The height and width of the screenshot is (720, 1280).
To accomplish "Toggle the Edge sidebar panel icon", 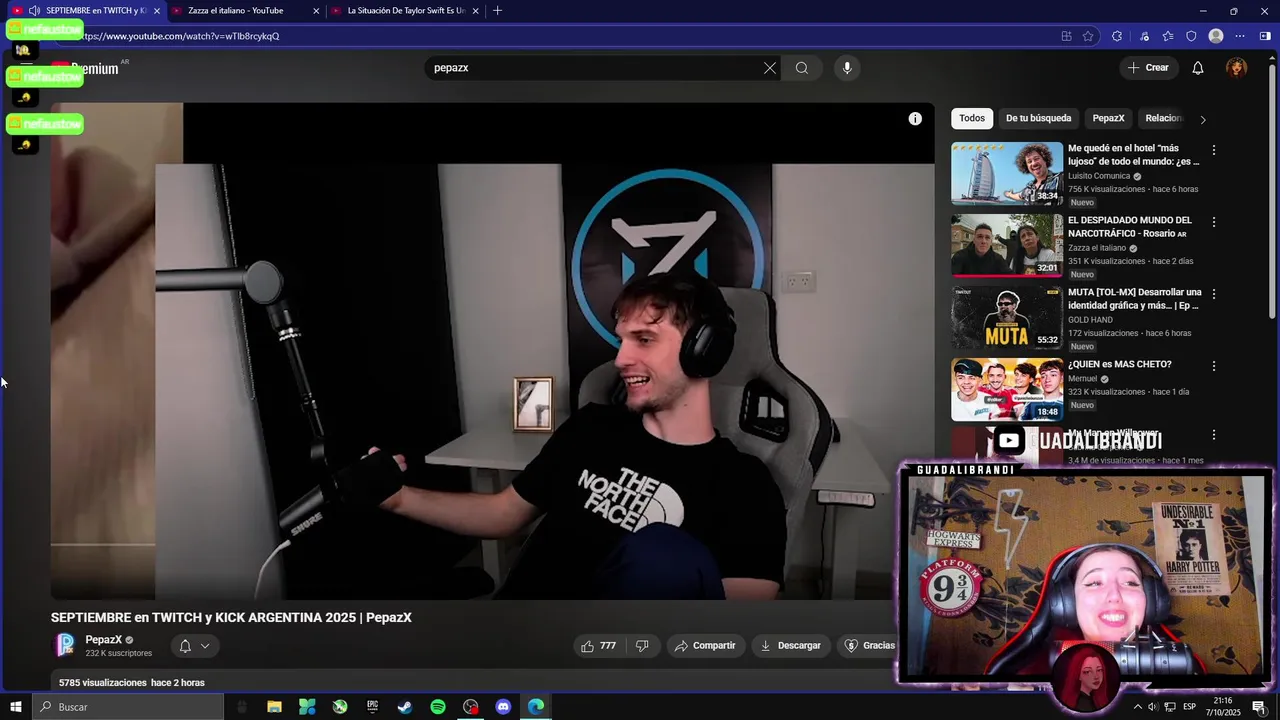I will point(1265,36).
